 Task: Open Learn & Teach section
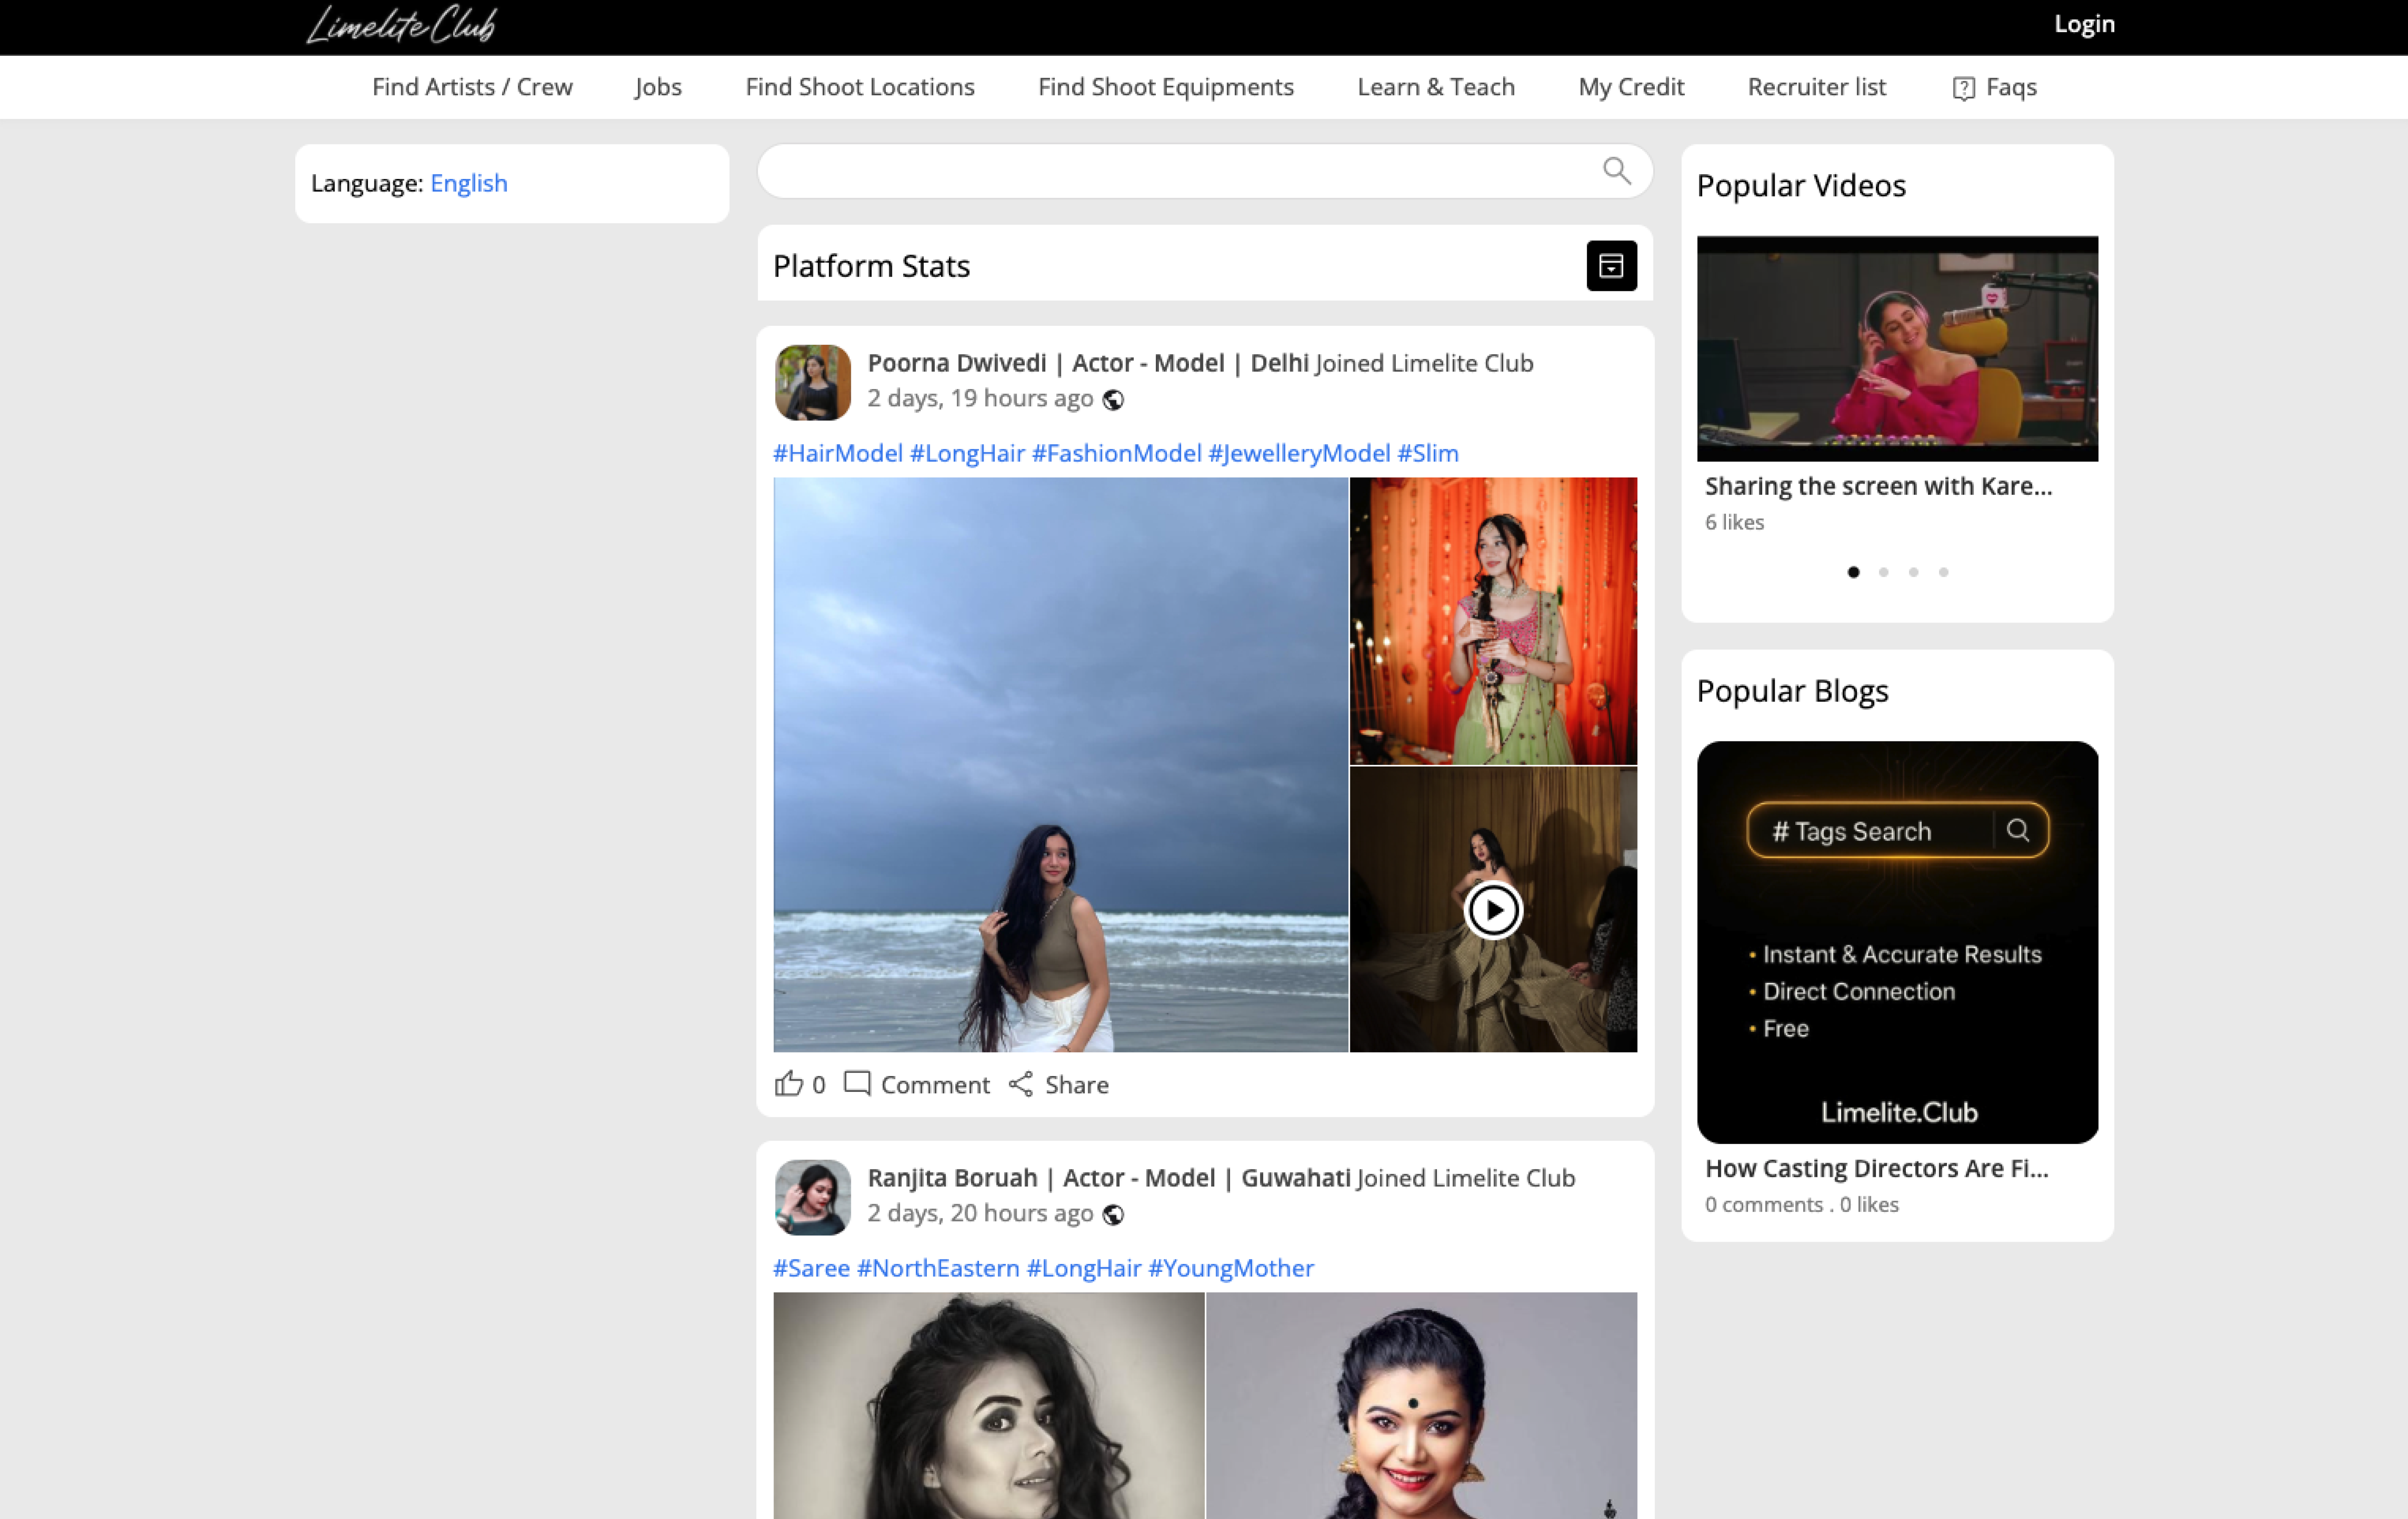click(1436, 87)
